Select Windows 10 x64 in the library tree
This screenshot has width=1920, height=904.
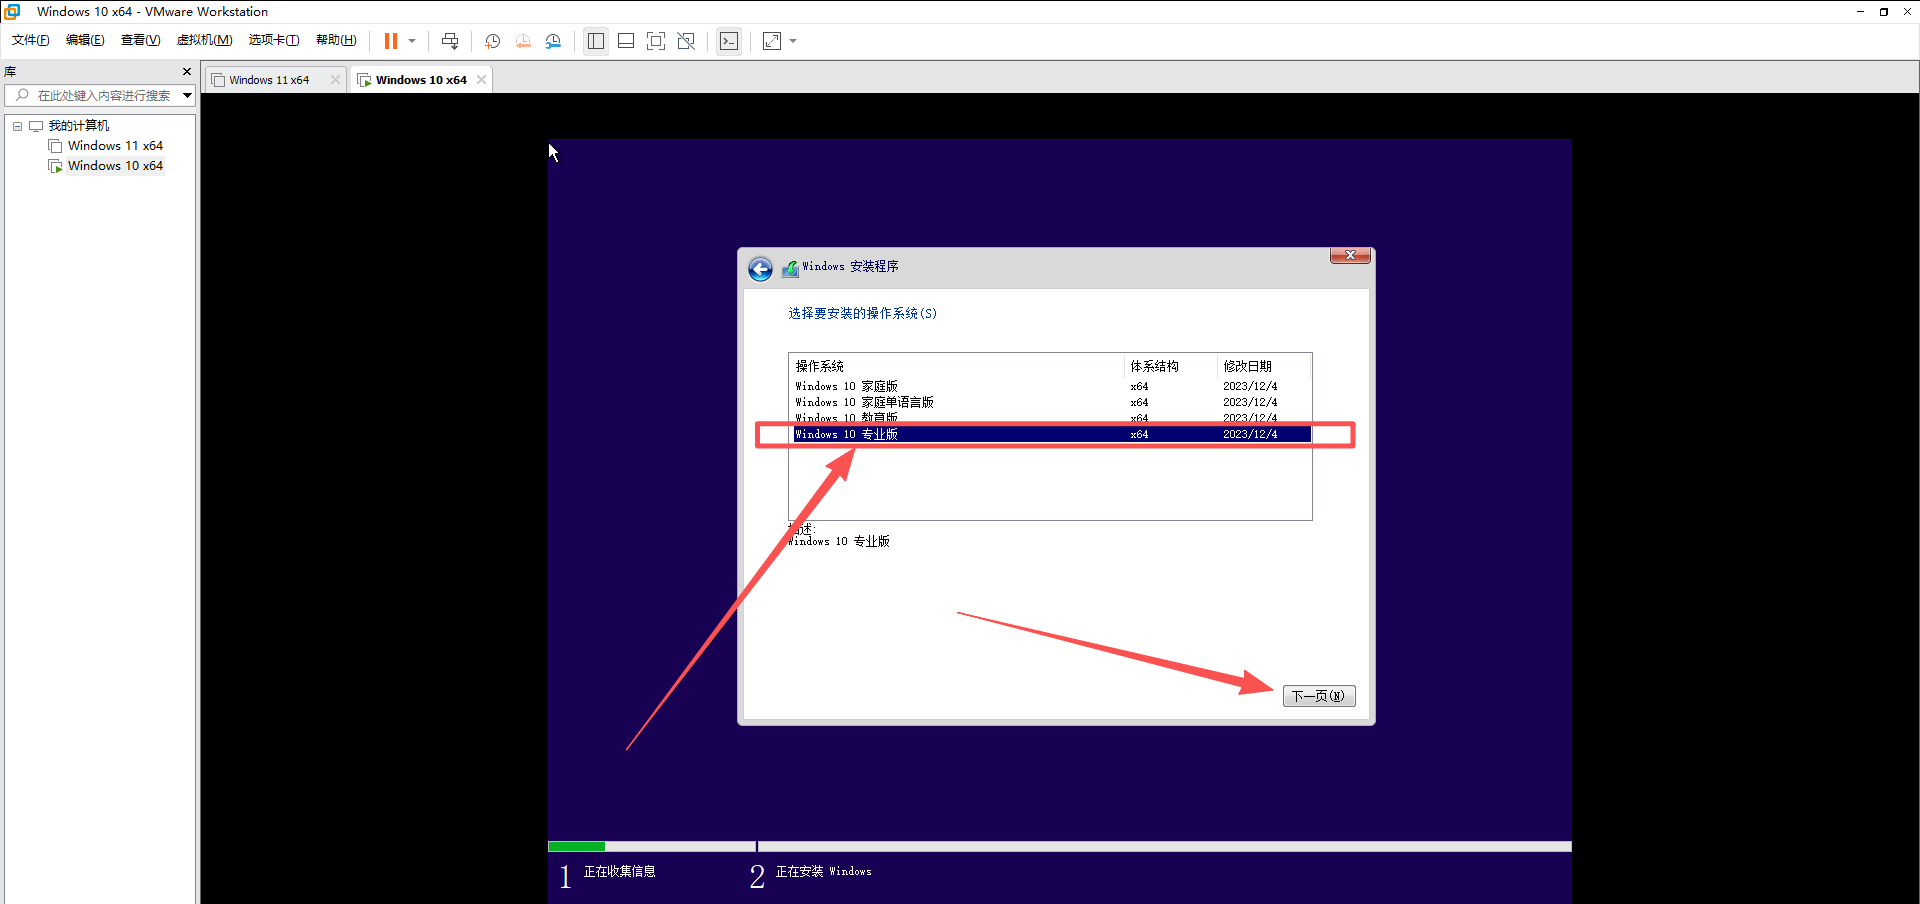click(x=115, y=166)
